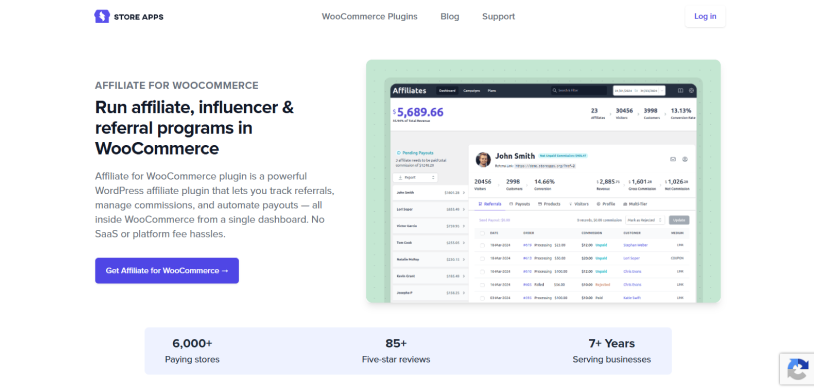
Task: Check the row with Rejected commission
Action: click(482, 285)
